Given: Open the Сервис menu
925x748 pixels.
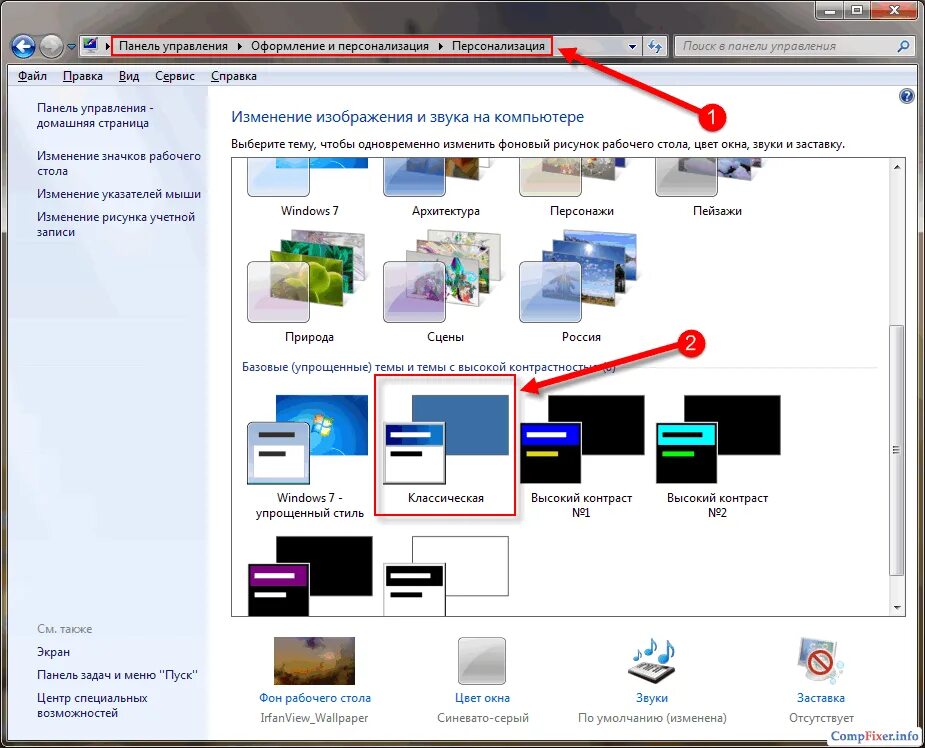Looking at the screenshot, I should coord(175,76).
